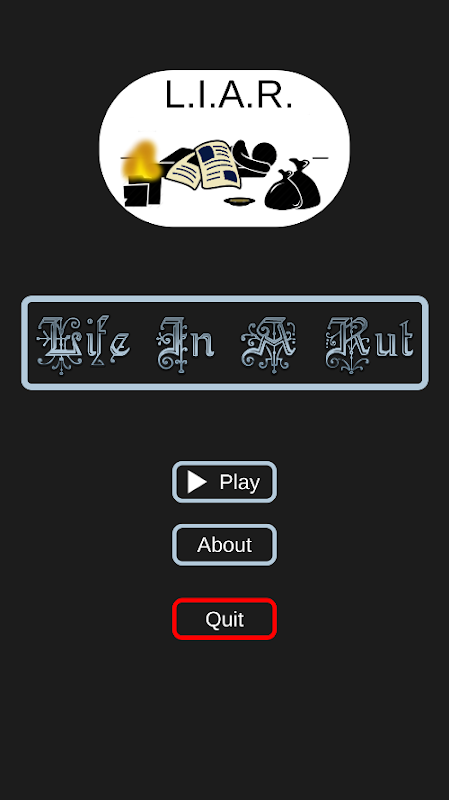Click the ornate word "Rut" in title
Image resolution: width=449 pixels, height=800 pixels.
point(369,344)
